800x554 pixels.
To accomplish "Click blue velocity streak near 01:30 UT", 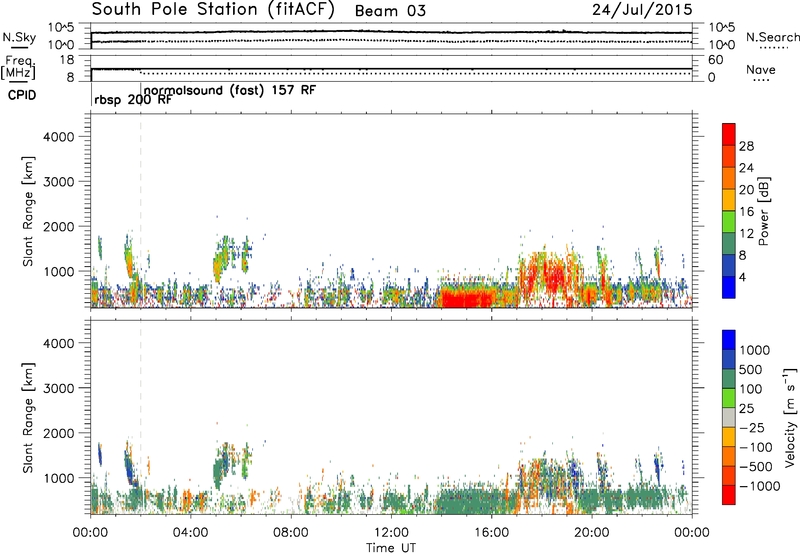I will 130,467.
